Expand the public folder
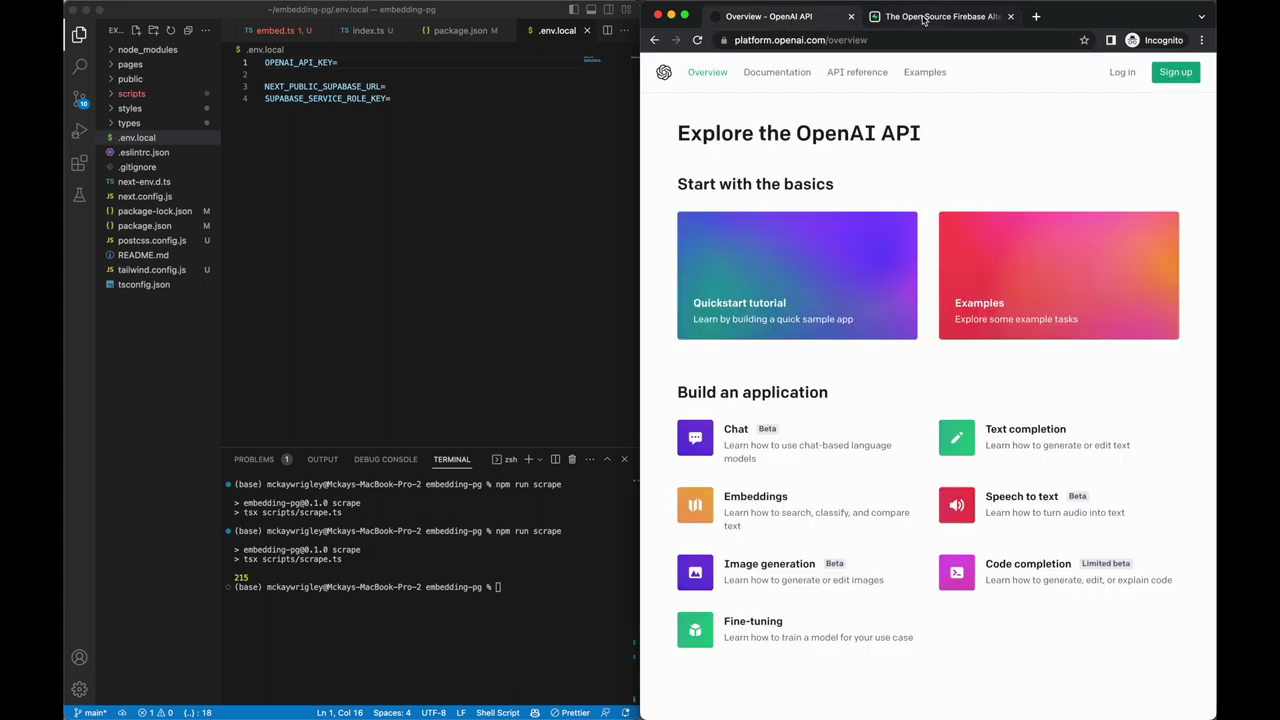 point(130,79)
